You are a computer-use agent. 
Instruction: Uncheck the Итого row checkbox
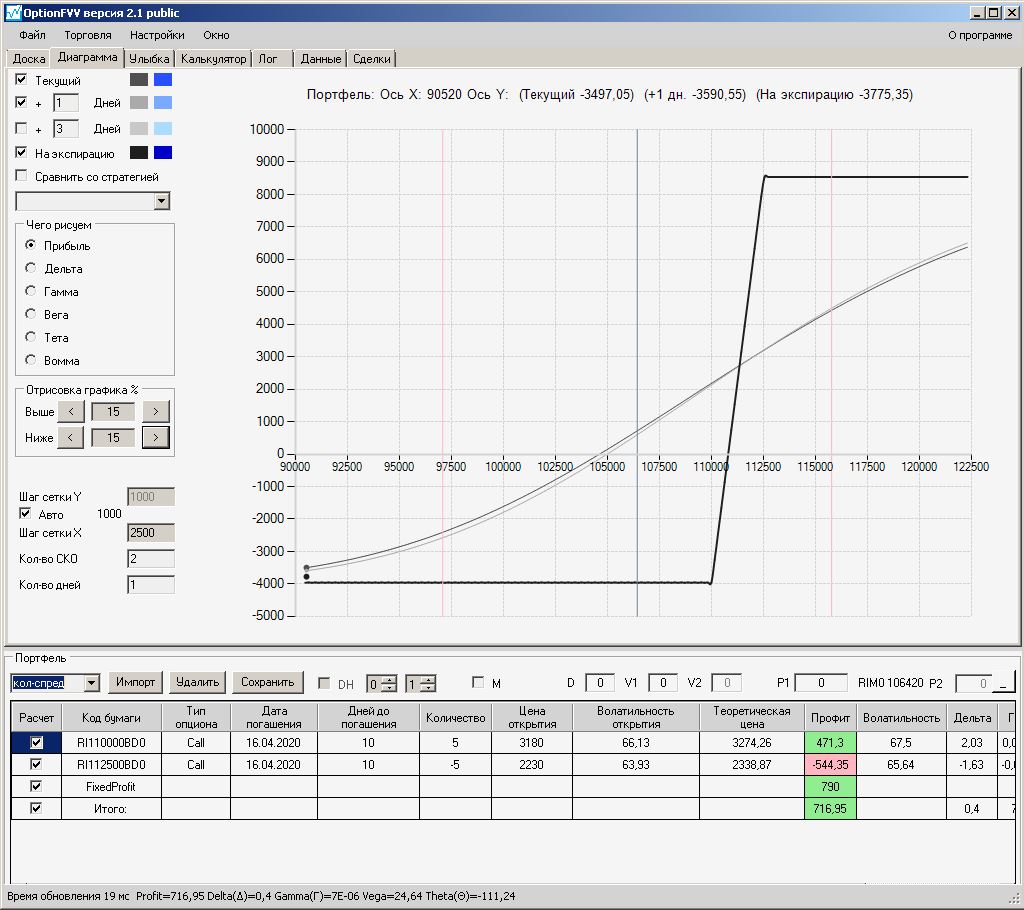tap(36, 808)
